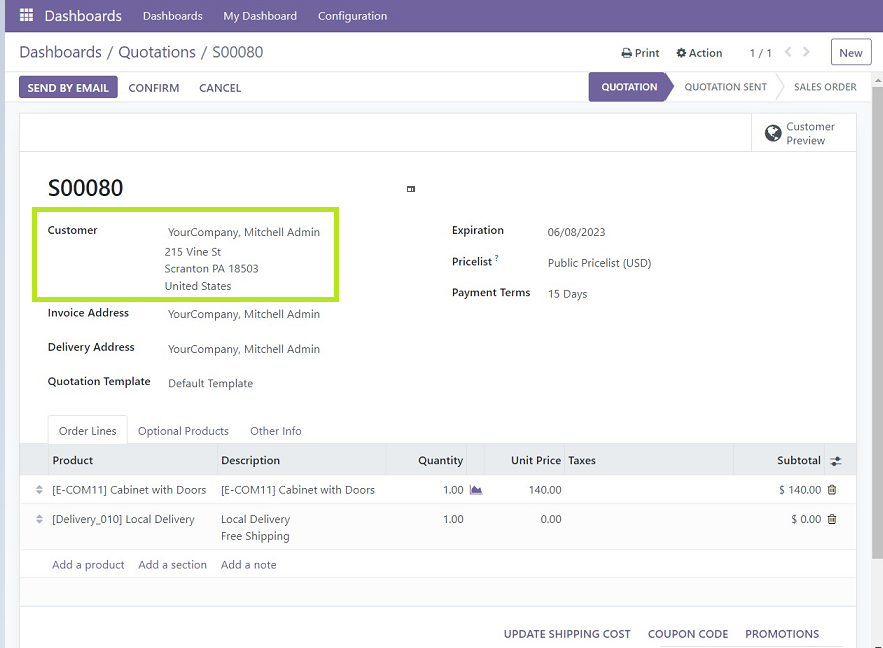The image size is (883, 648).
Task: Edit the Expiration date field
Action: (x=576, y=232)
